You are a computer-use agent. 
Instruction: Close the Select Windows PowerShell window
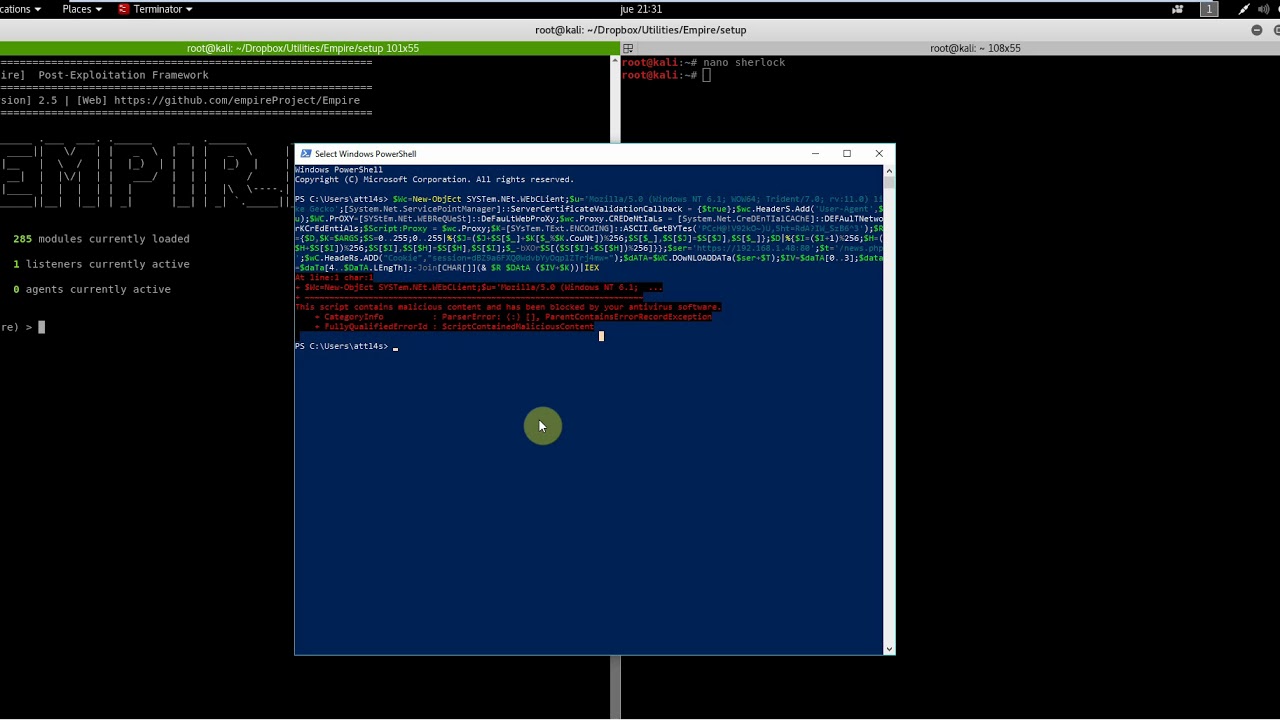coord(879,154)
